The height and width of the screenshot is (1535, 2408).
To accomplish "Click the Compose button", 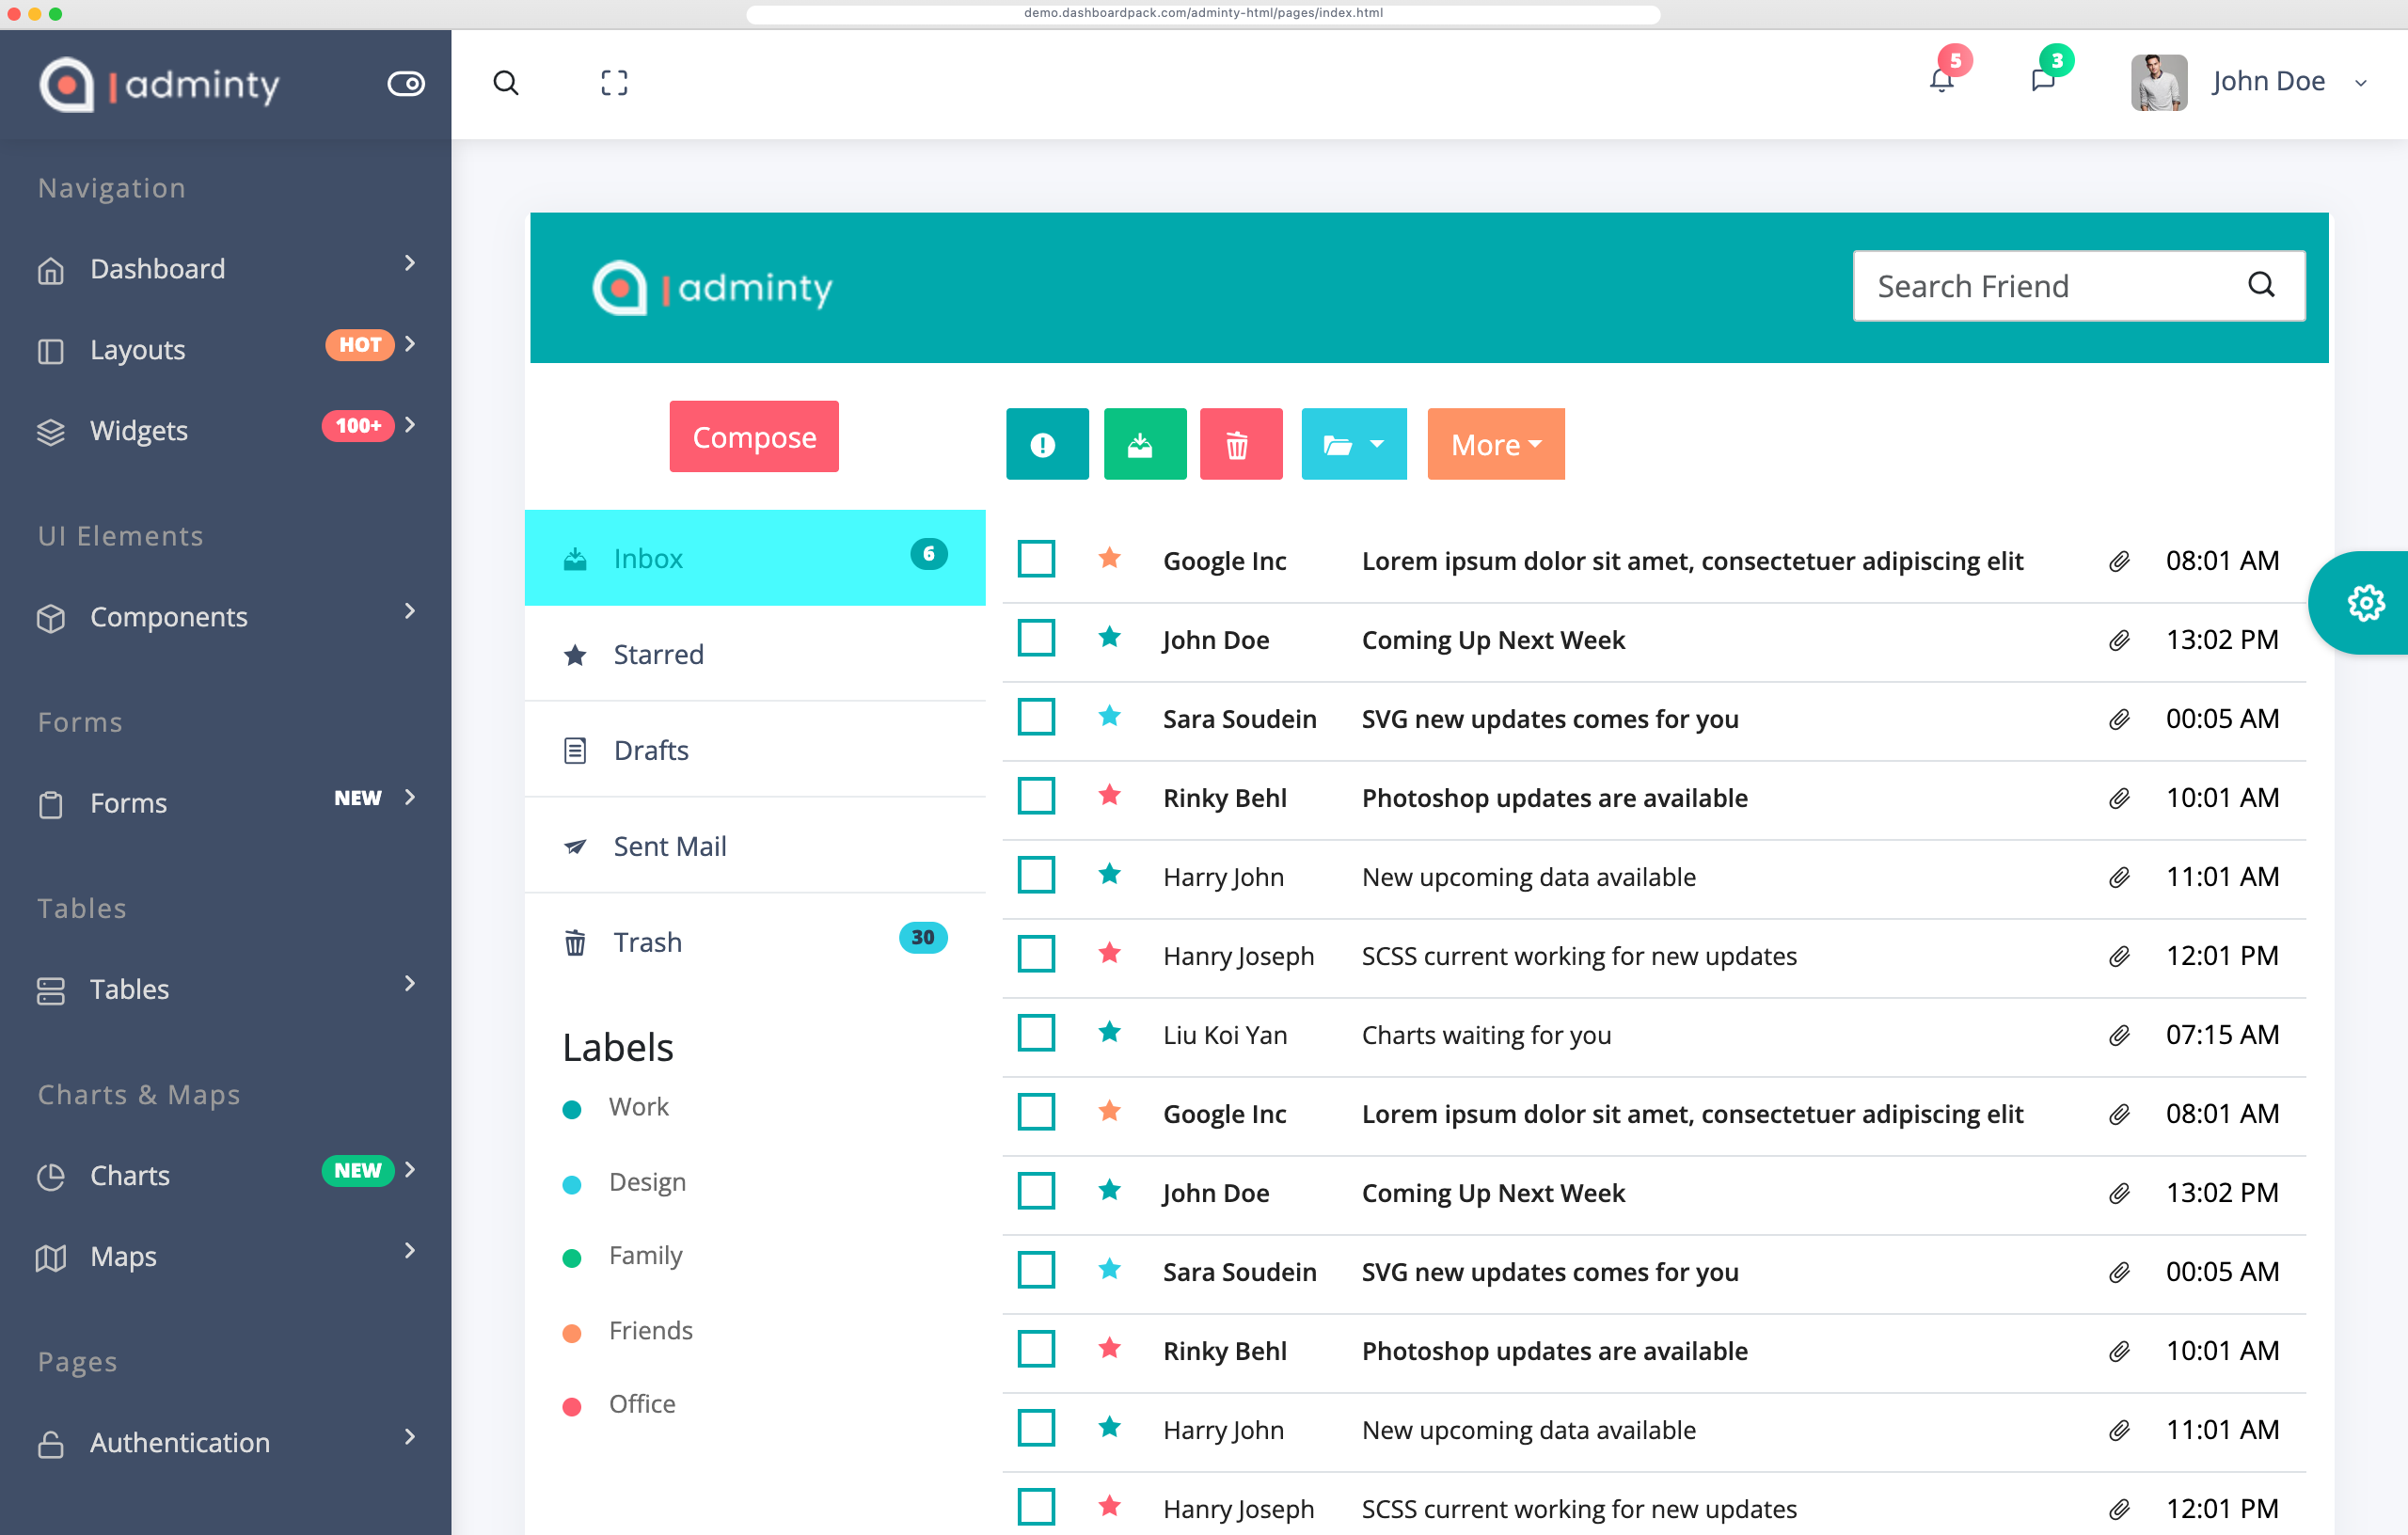I will pyautogui.click(x=754, y=437).
